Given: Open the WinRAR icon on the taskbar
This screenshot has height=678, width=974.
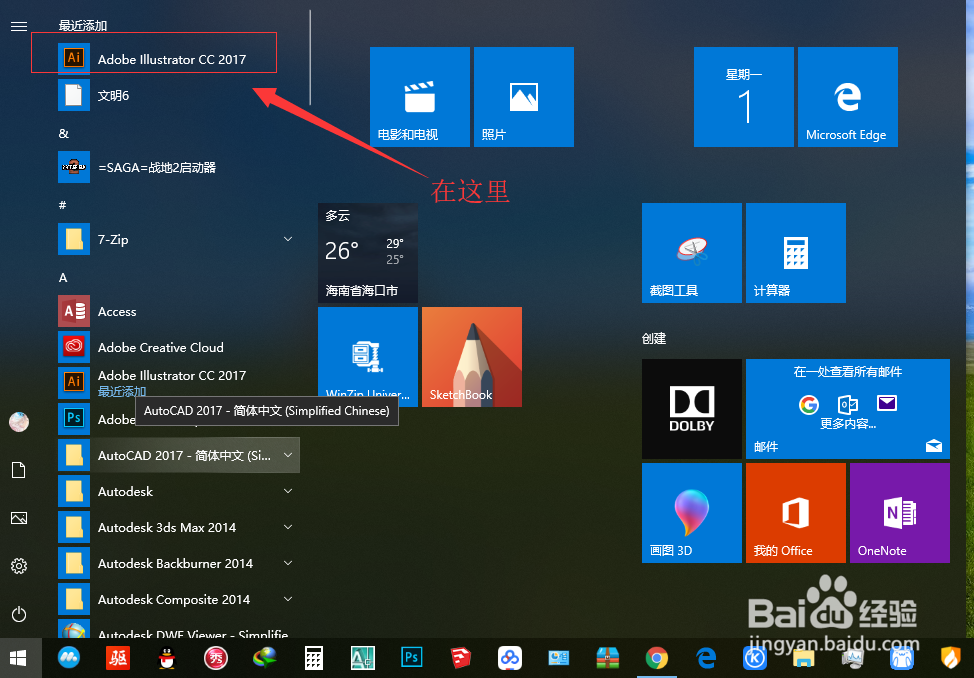Looking at the screenshot, I should pos(608,657).
